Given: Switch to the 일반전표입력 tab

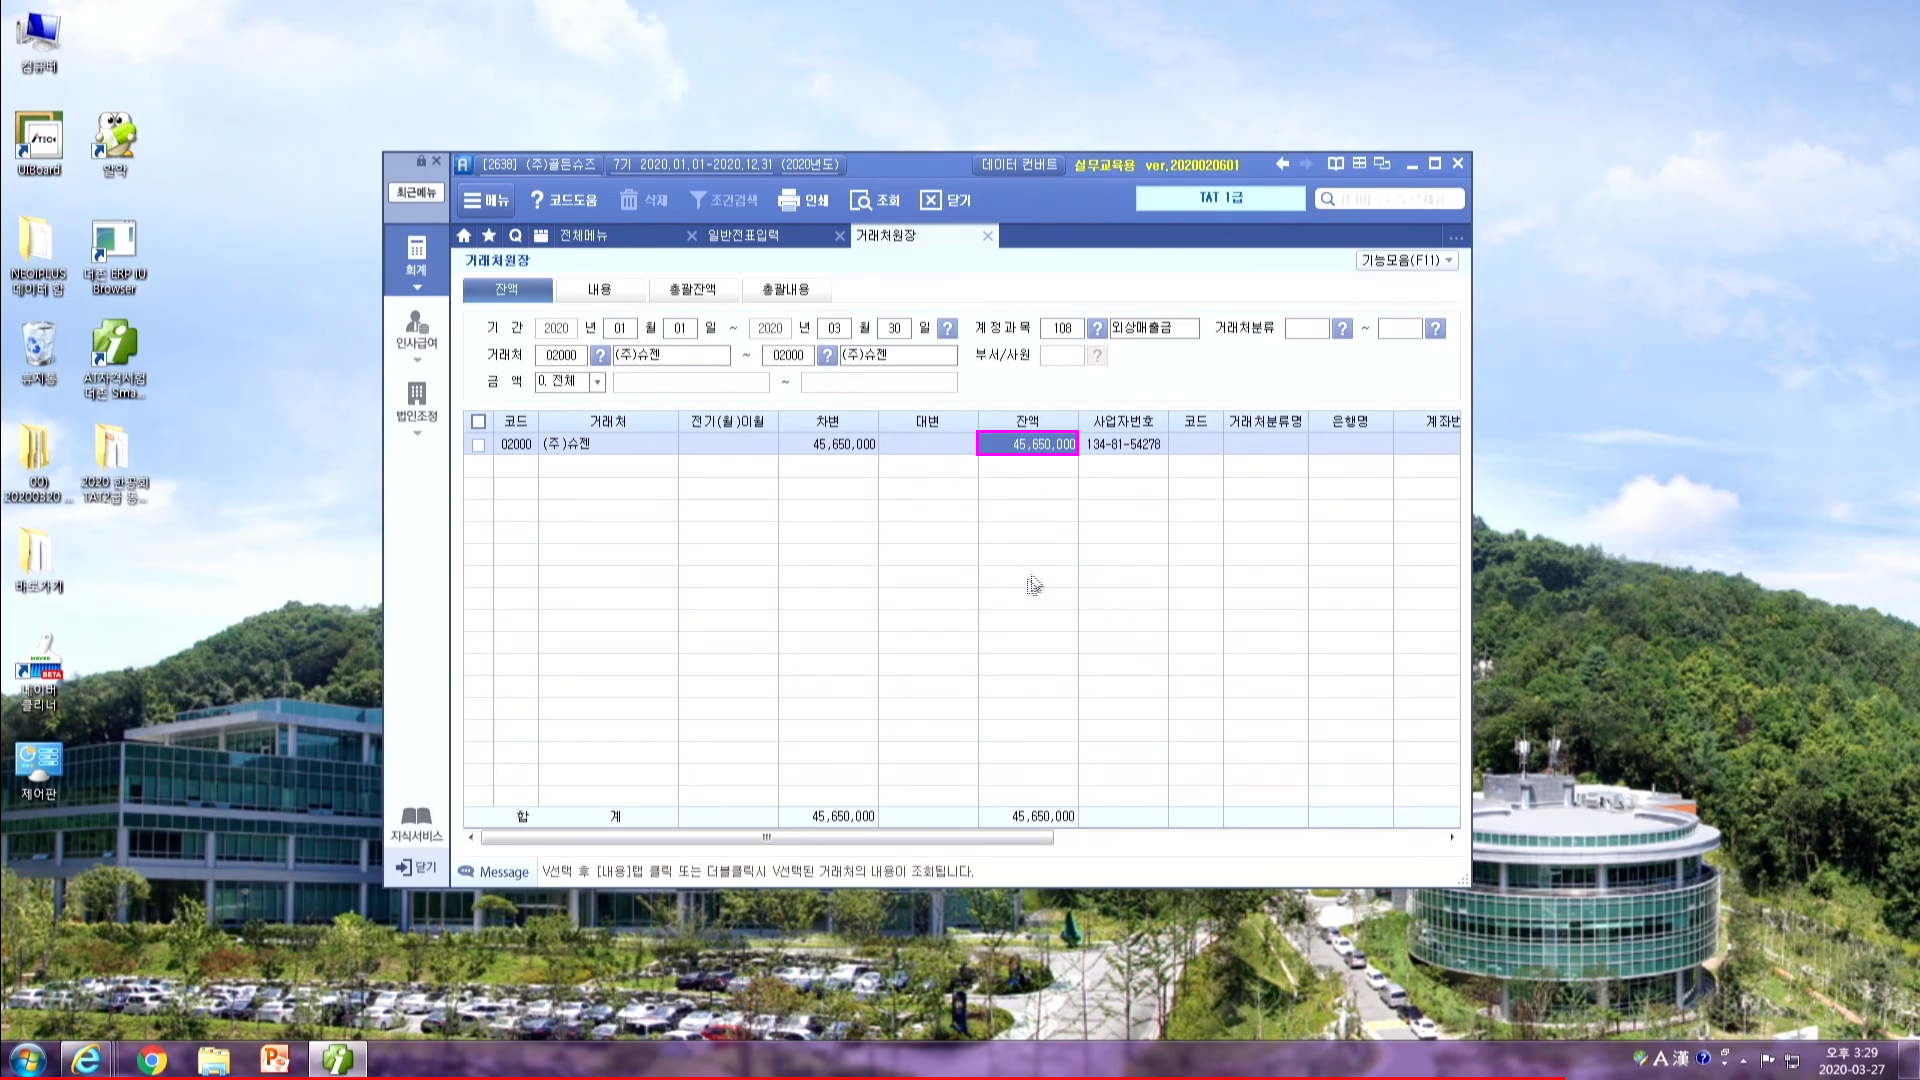Looking at the screenshot, I should (743, 236).
